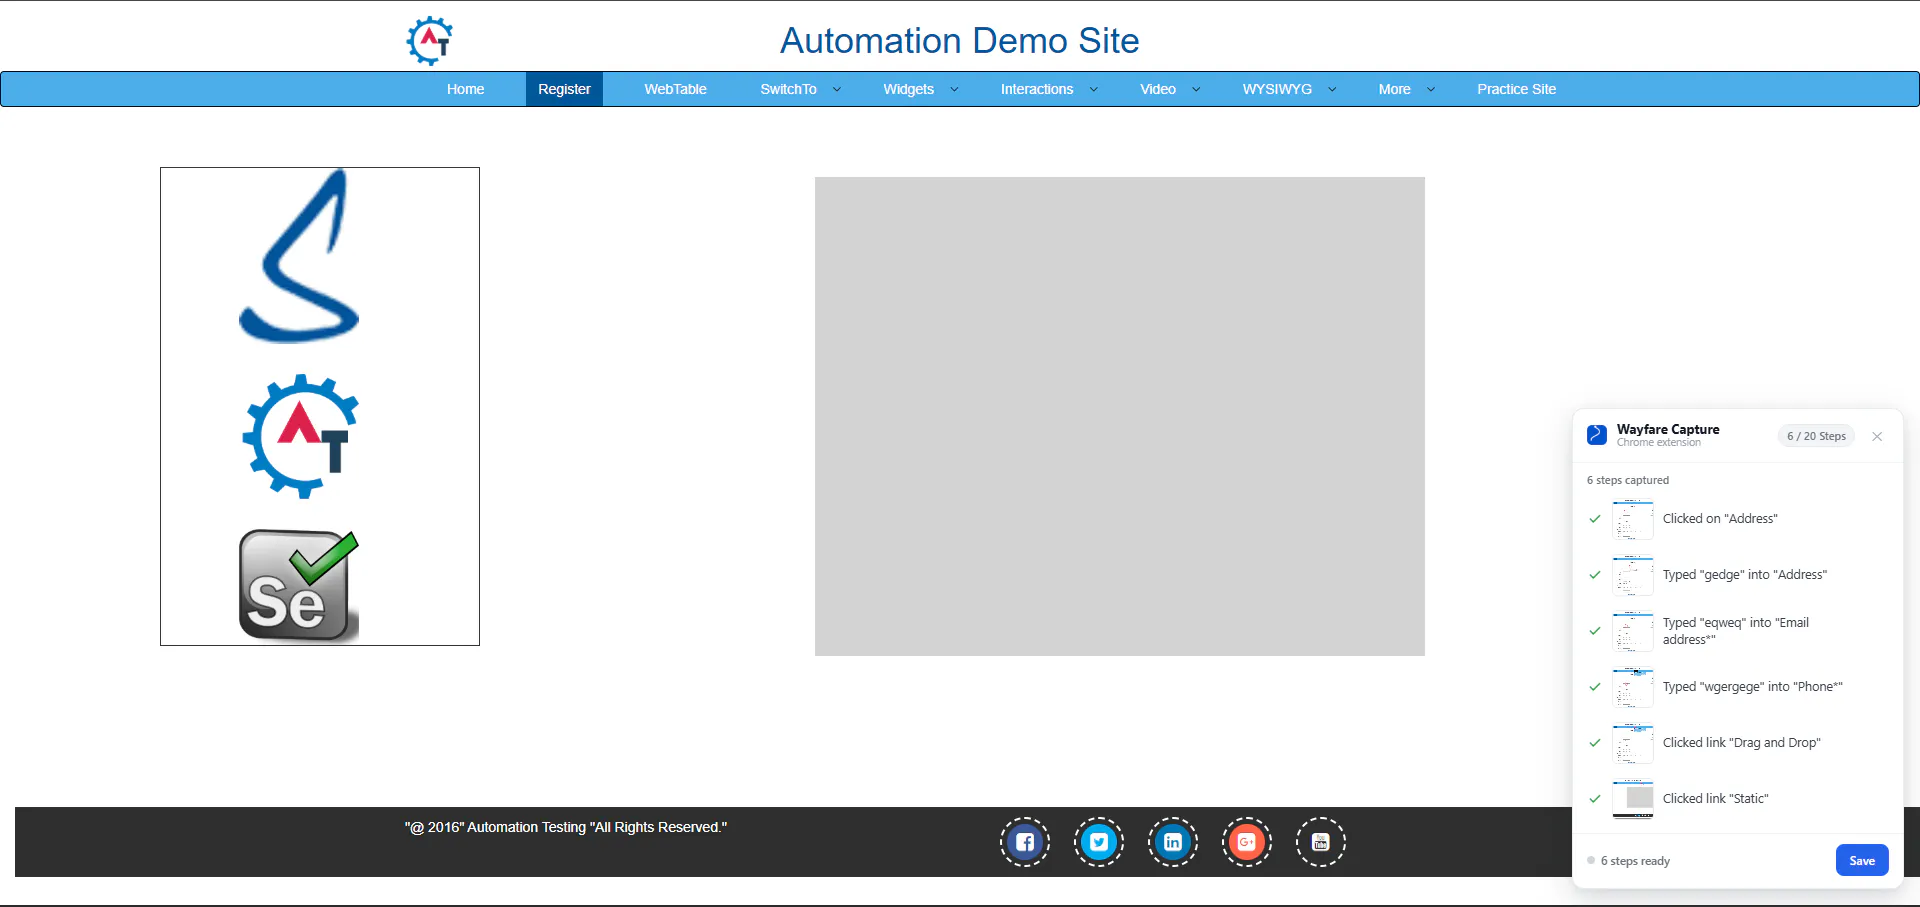Click checkmark beside Clicked on "Address" step
Screen dimensions: 1920x907
pyautogui.click(x=1595, y=519)
